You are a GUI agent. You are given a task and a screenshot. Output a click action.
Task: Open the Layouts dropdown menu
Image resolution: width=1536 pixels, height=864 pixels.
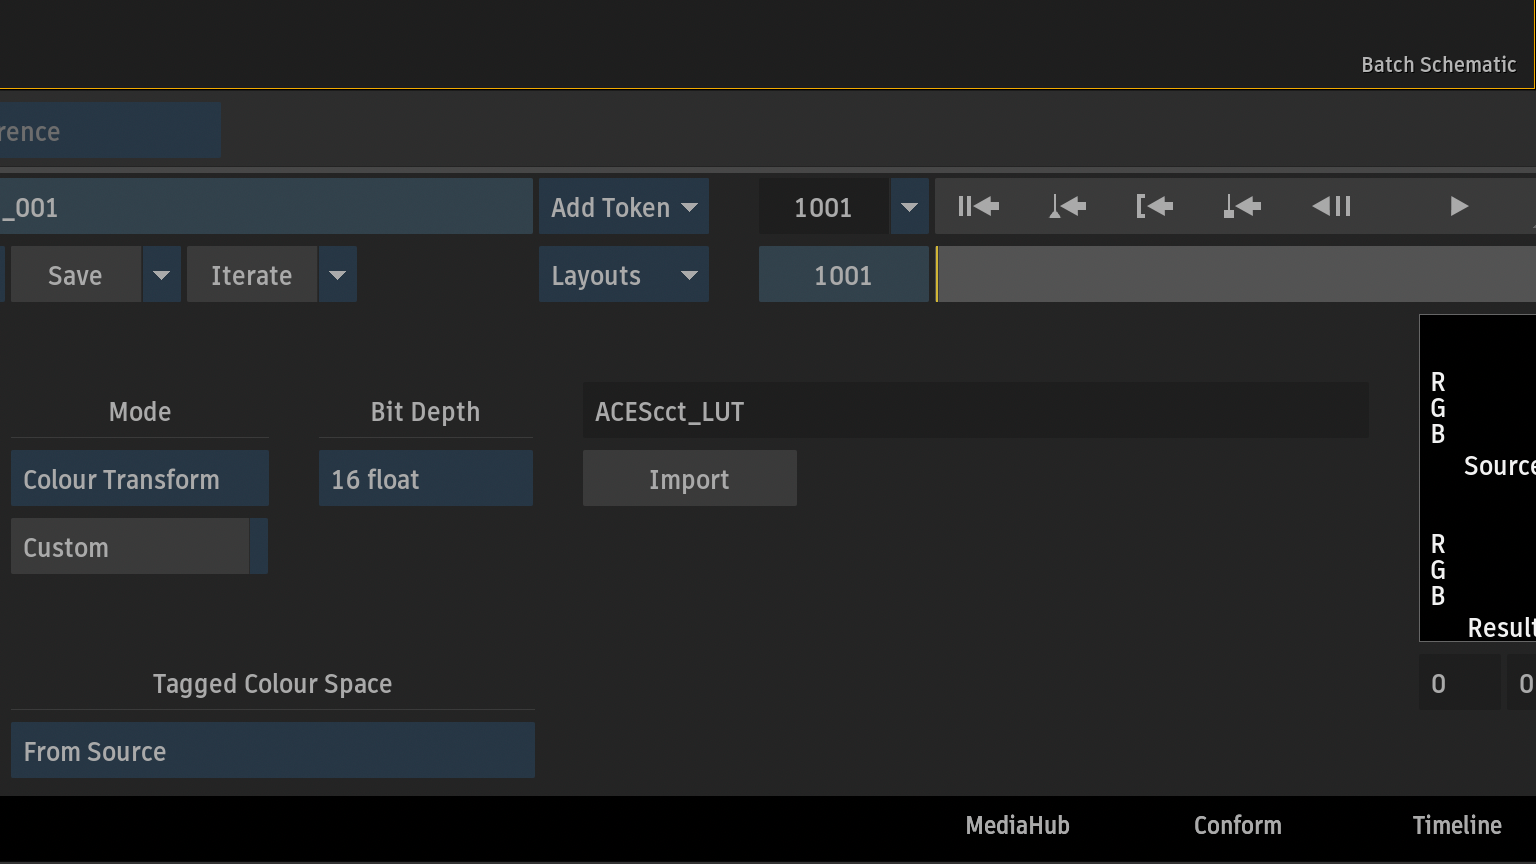[x=623, y=275]
